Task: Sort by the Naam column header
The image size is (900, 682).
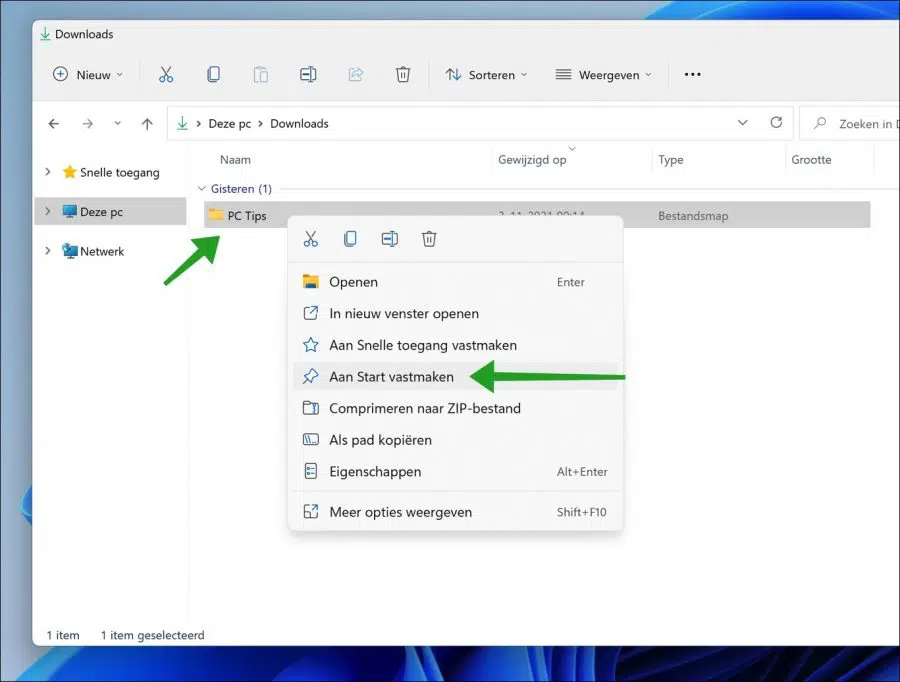Action: point(235,160)
